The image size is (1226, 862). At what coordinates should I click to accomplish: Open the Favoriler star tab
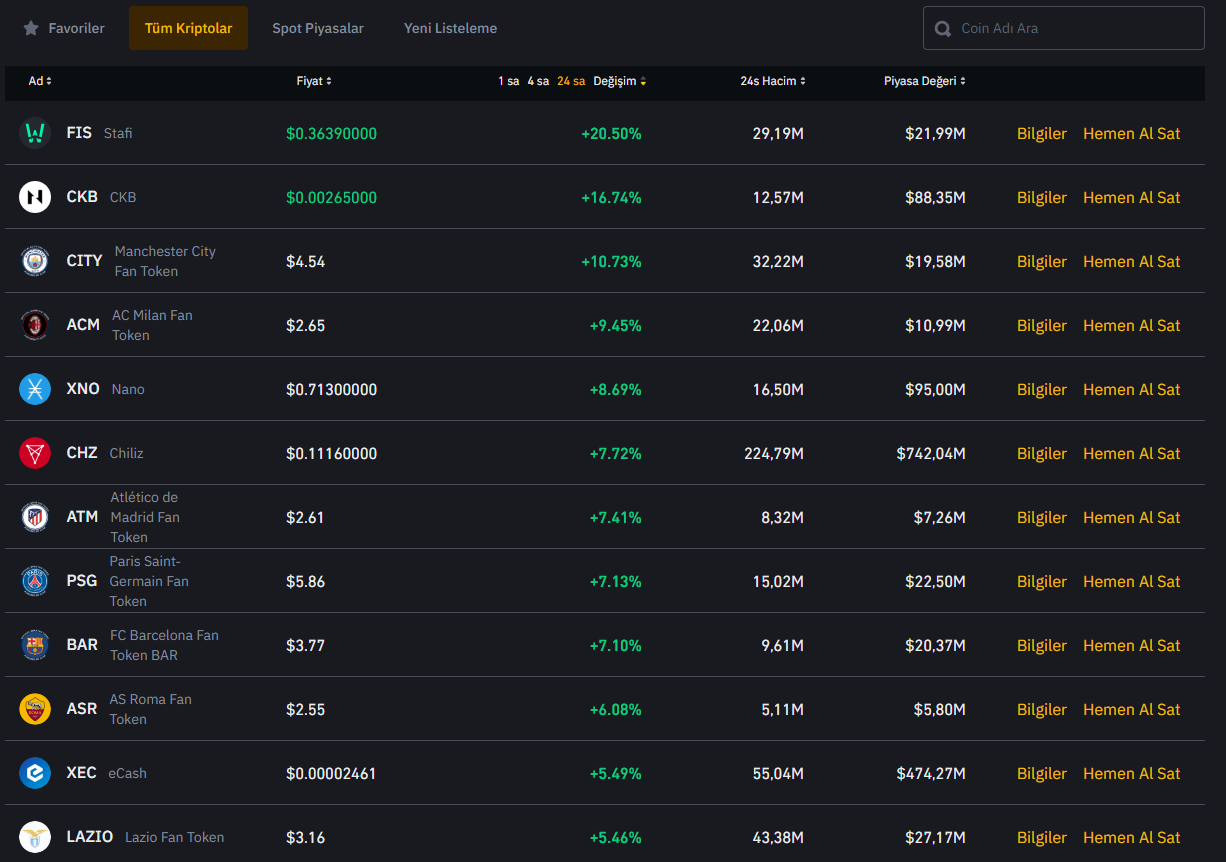tap(64, 28)
